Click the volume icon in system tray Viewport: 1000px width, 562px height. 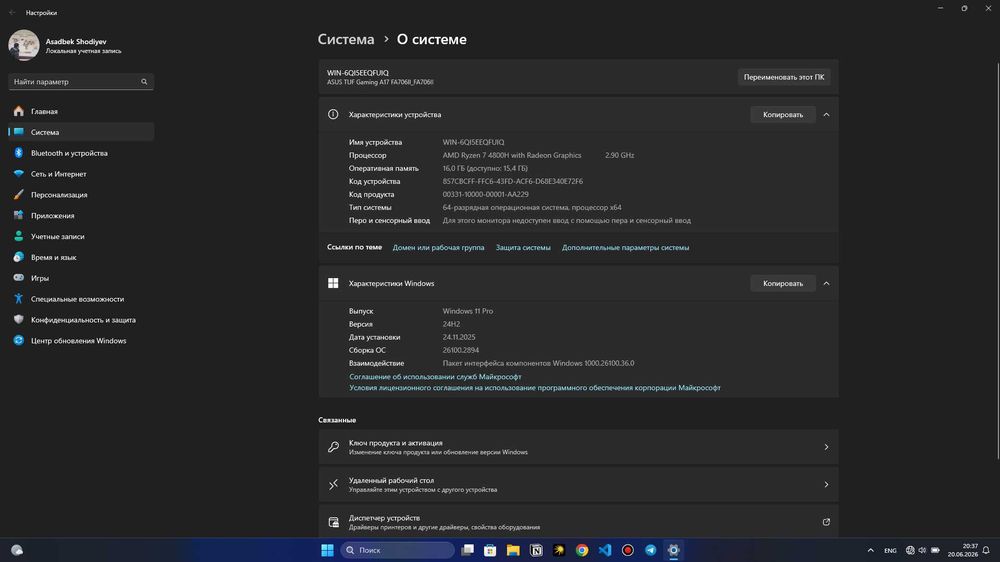coord(922,550)
